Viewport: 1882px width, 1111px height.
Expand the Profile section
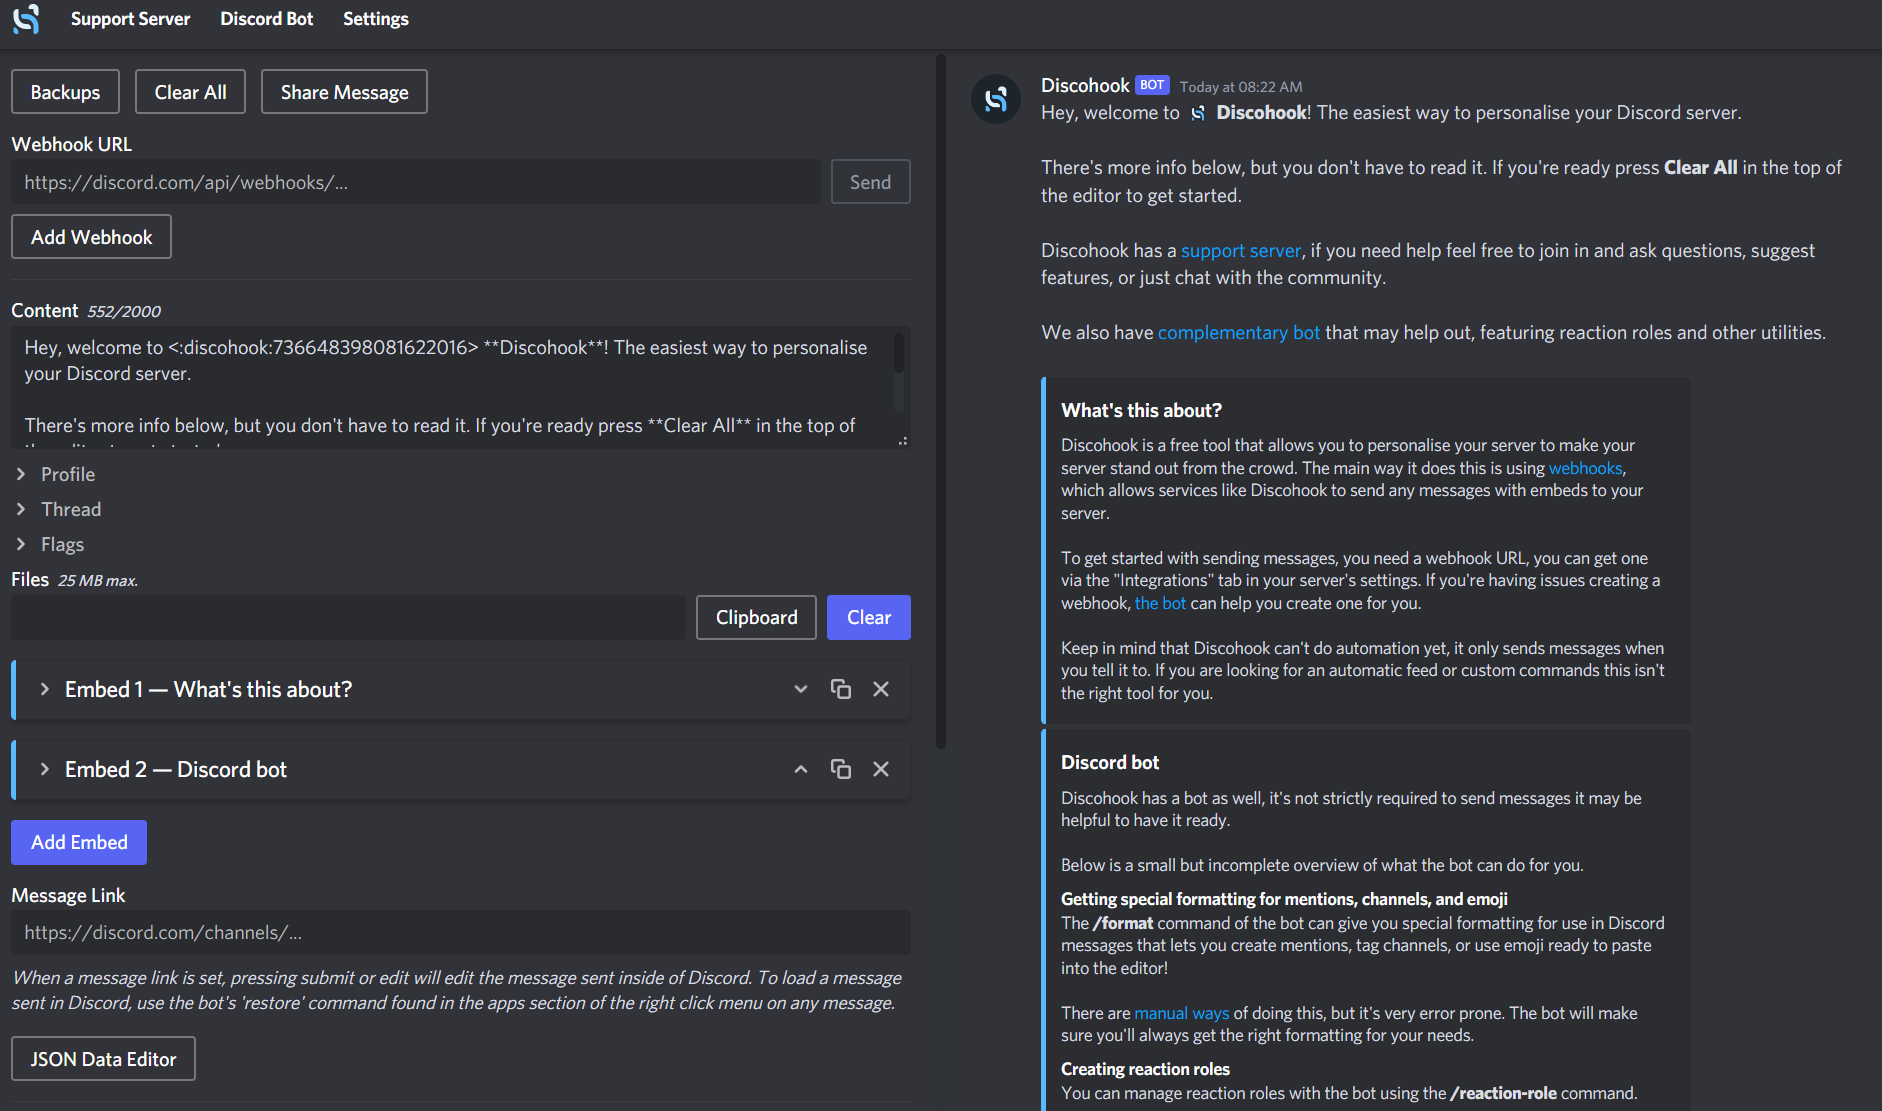[68, 474]
